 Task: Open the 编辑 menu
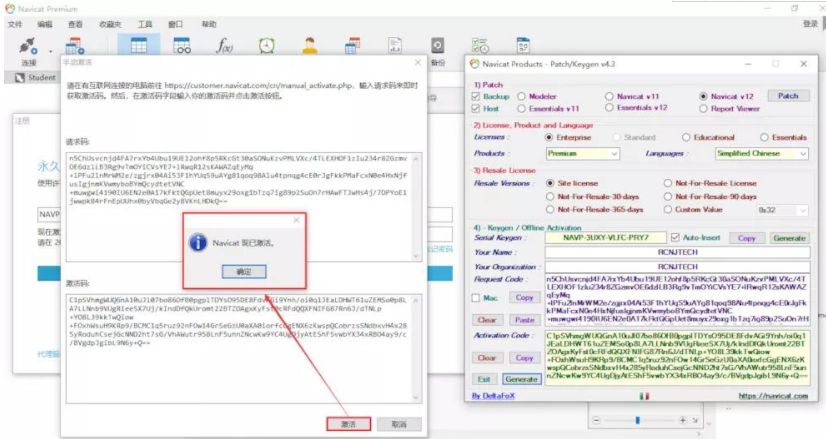click(x=45, y=24)
